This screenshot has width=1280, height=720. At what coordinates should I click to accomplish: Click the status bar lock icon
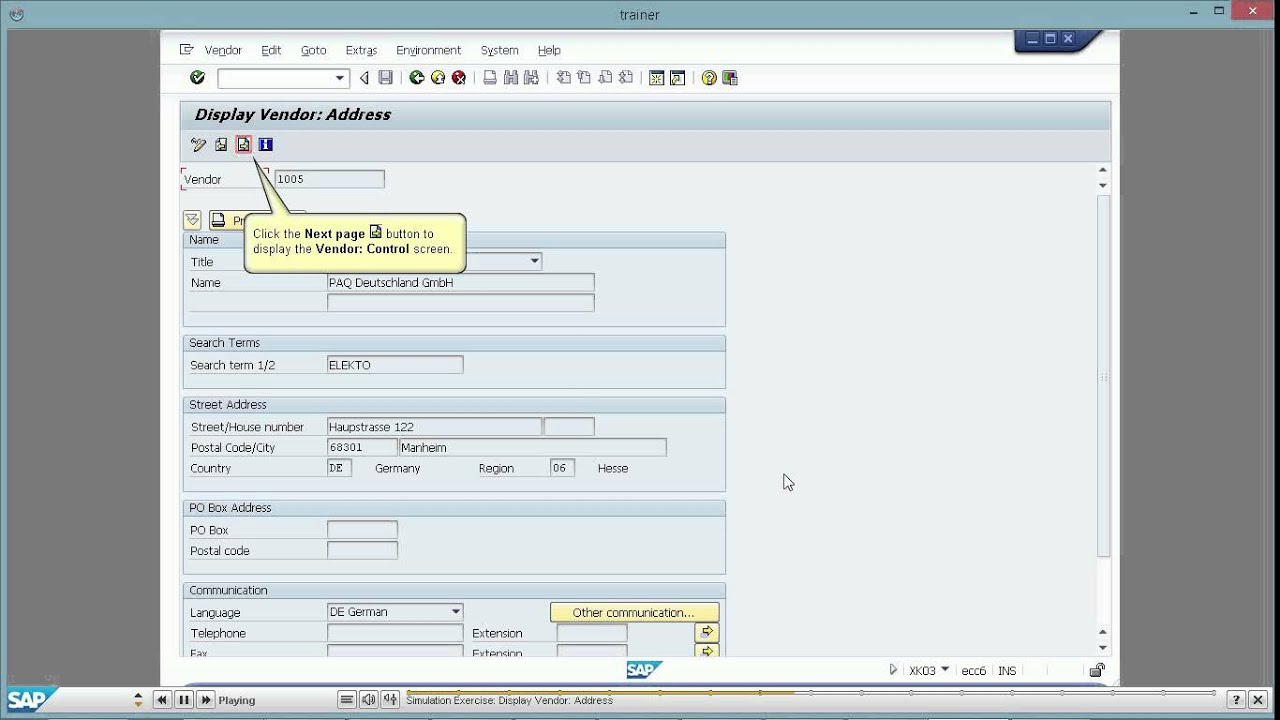tap(1097, 670)
